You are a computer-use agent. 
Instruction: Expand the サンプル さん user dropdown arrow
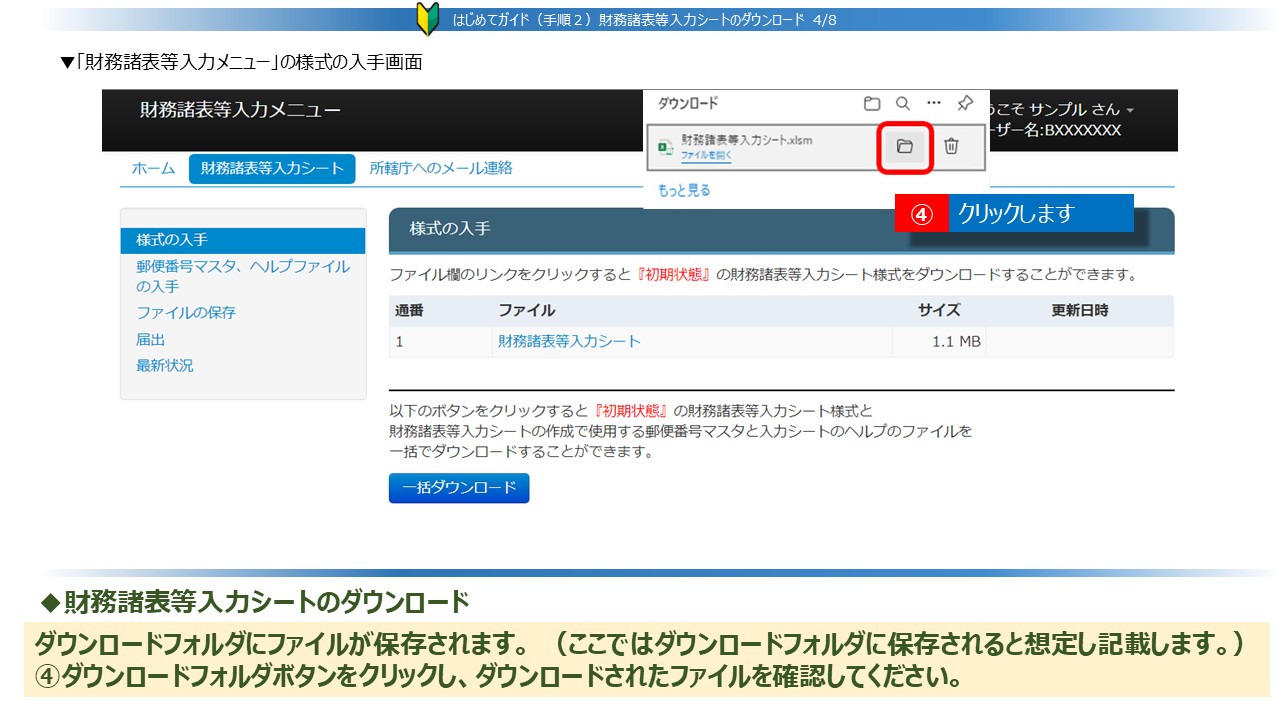coord(1130,110)
